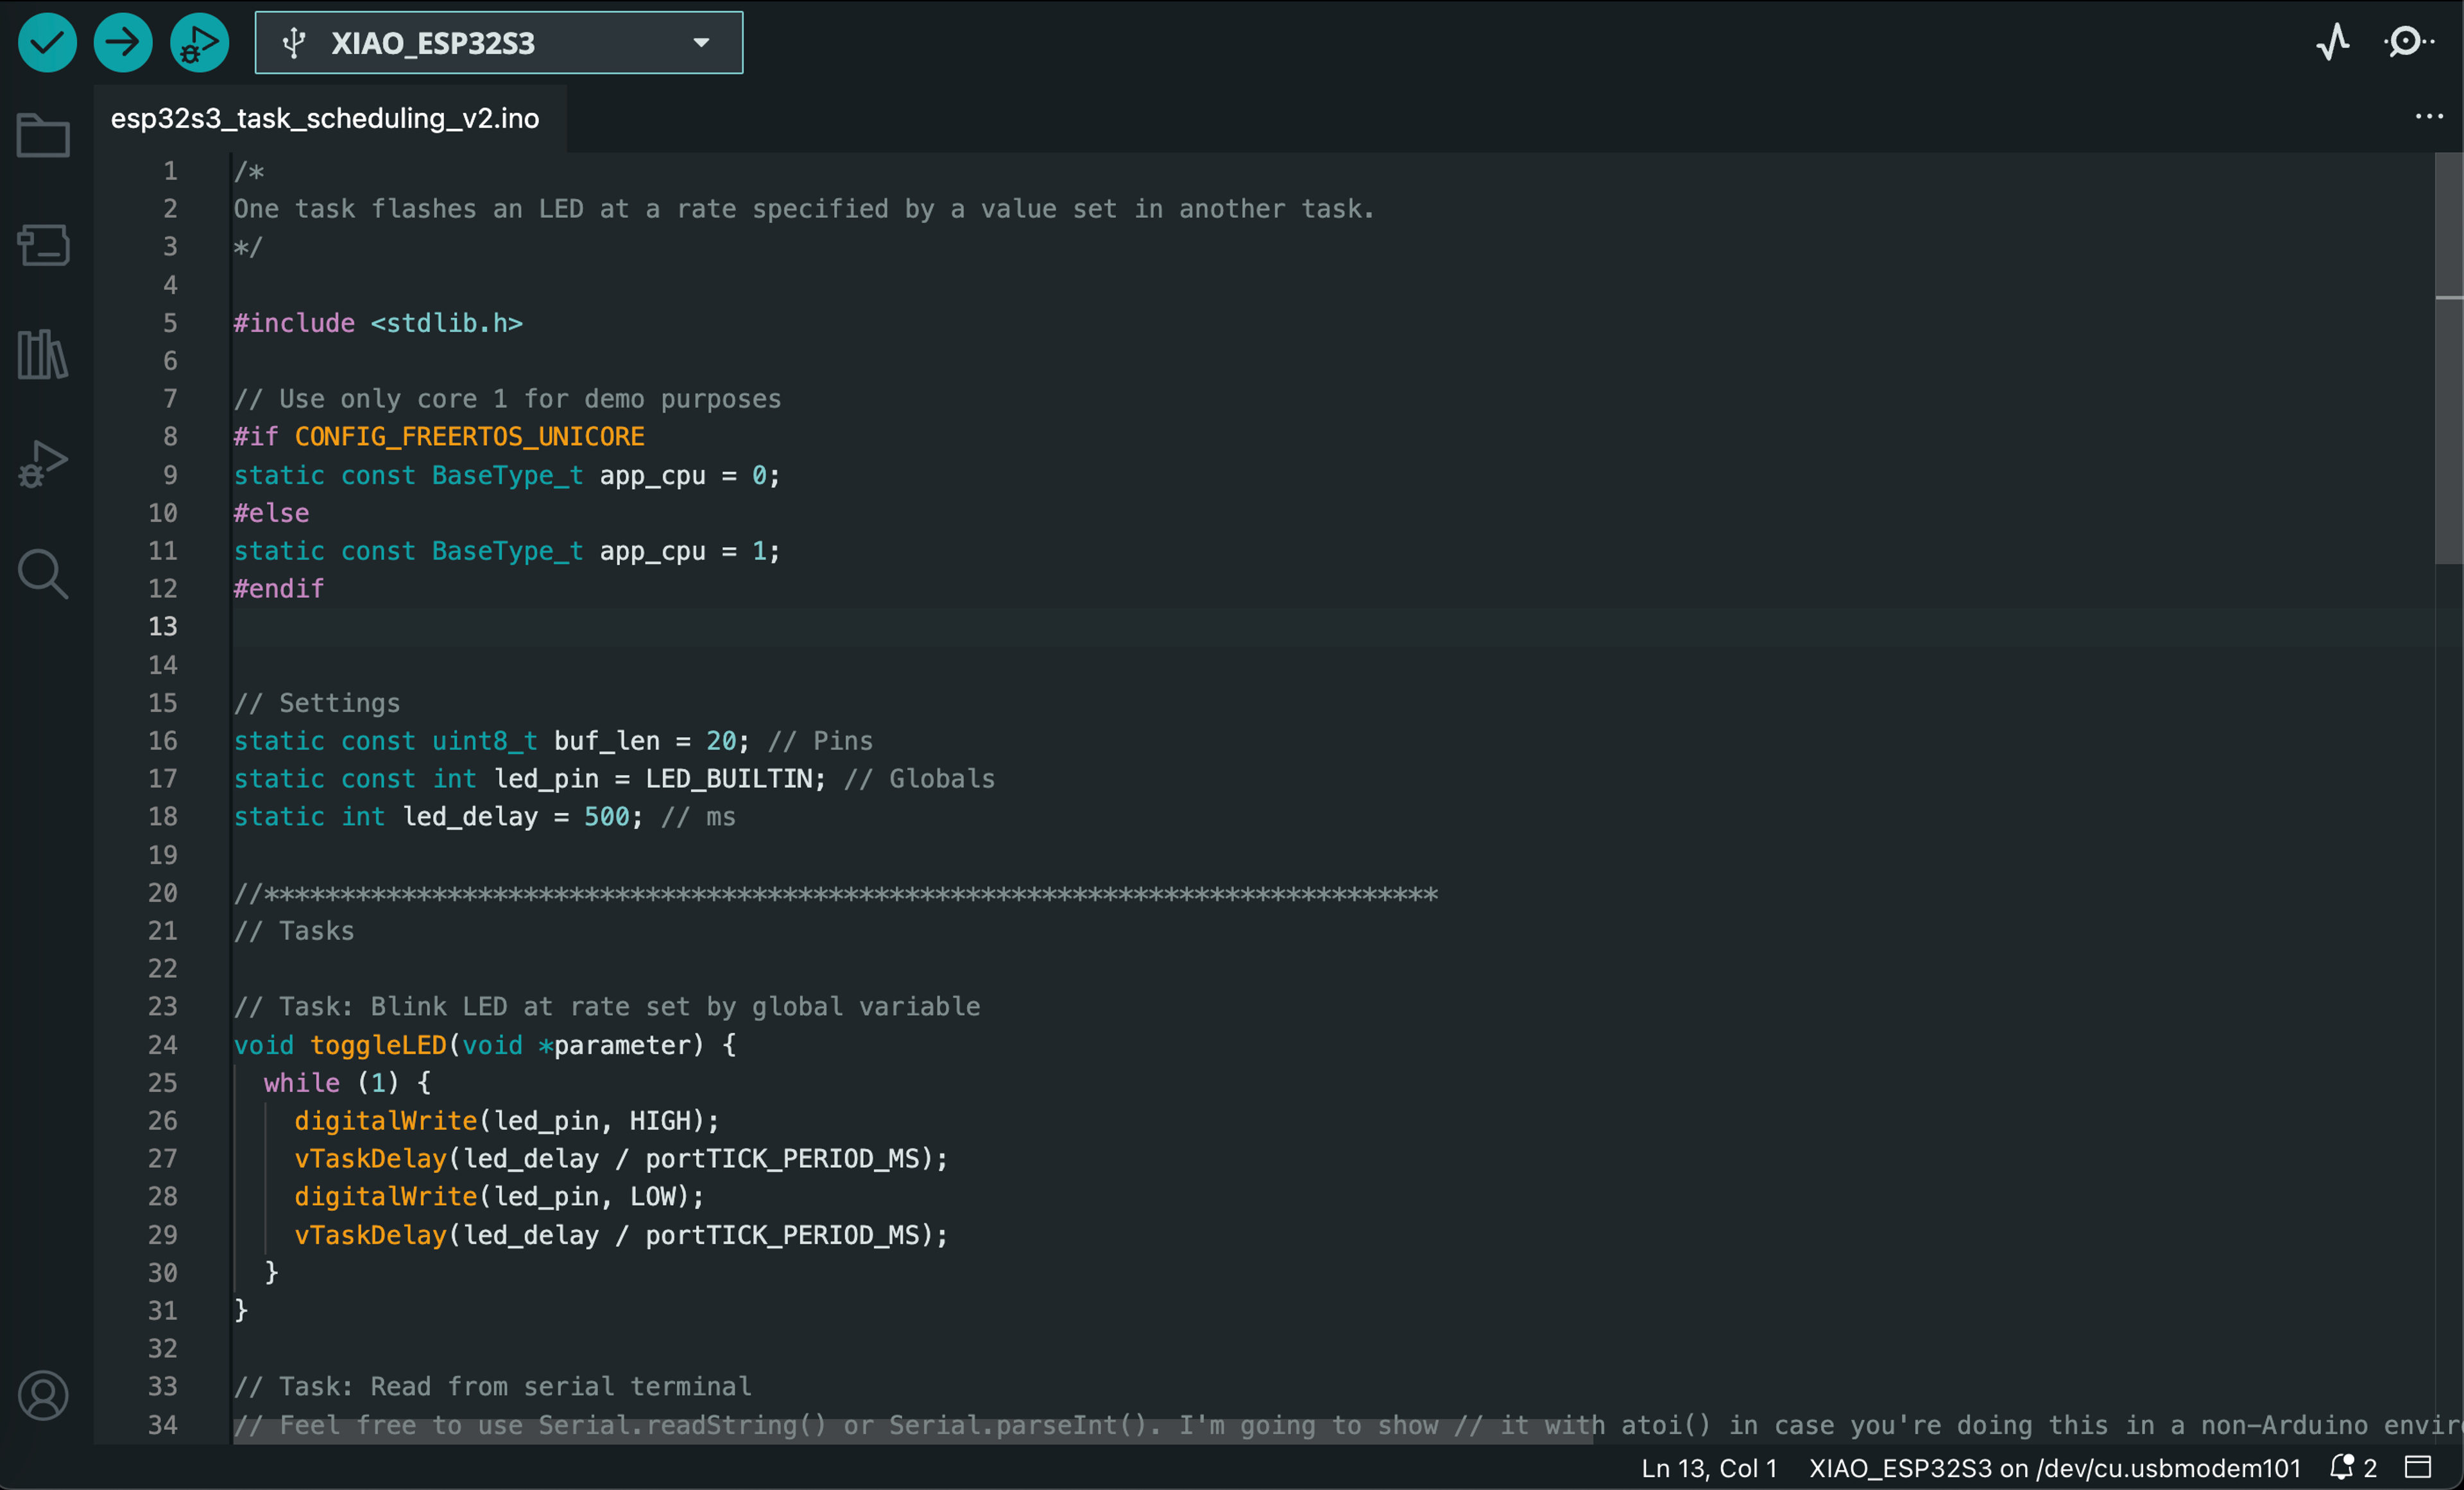Screen dimensions: 2464x1490
Task: Expand the XIAO_ESP32S3 board selector dropdown
Action: coord(499,43)
